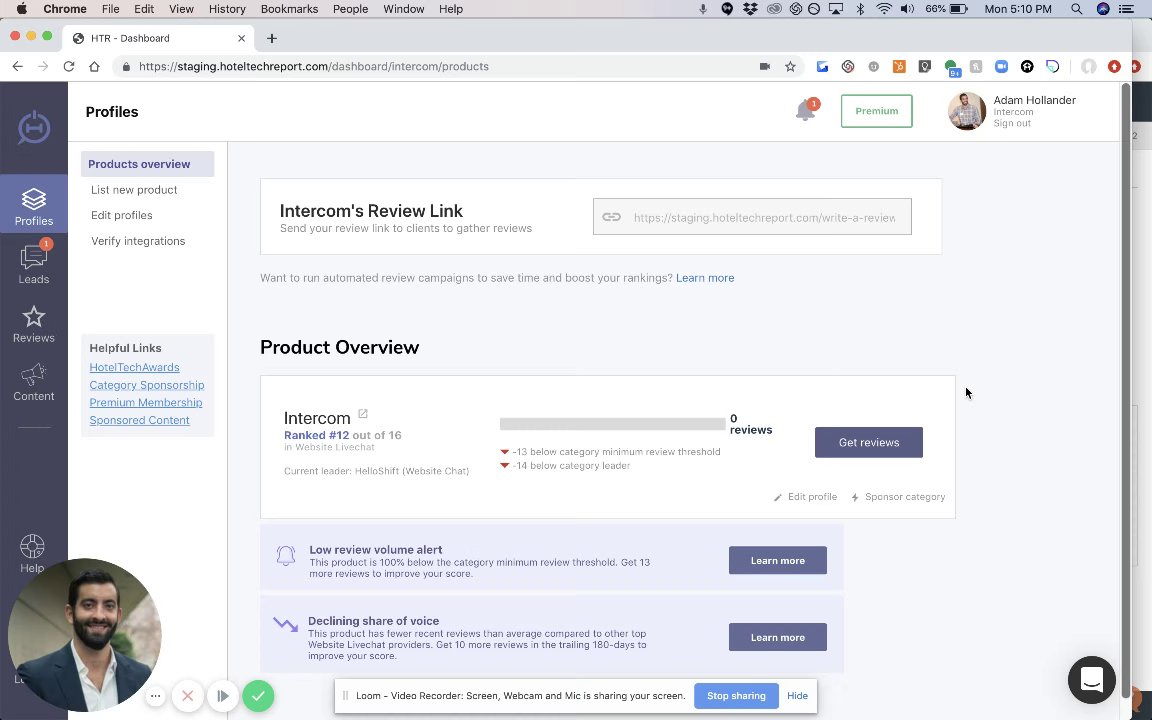
Task: Click Edit profile link on Intercom card
Action: click(x=805, y=497)
